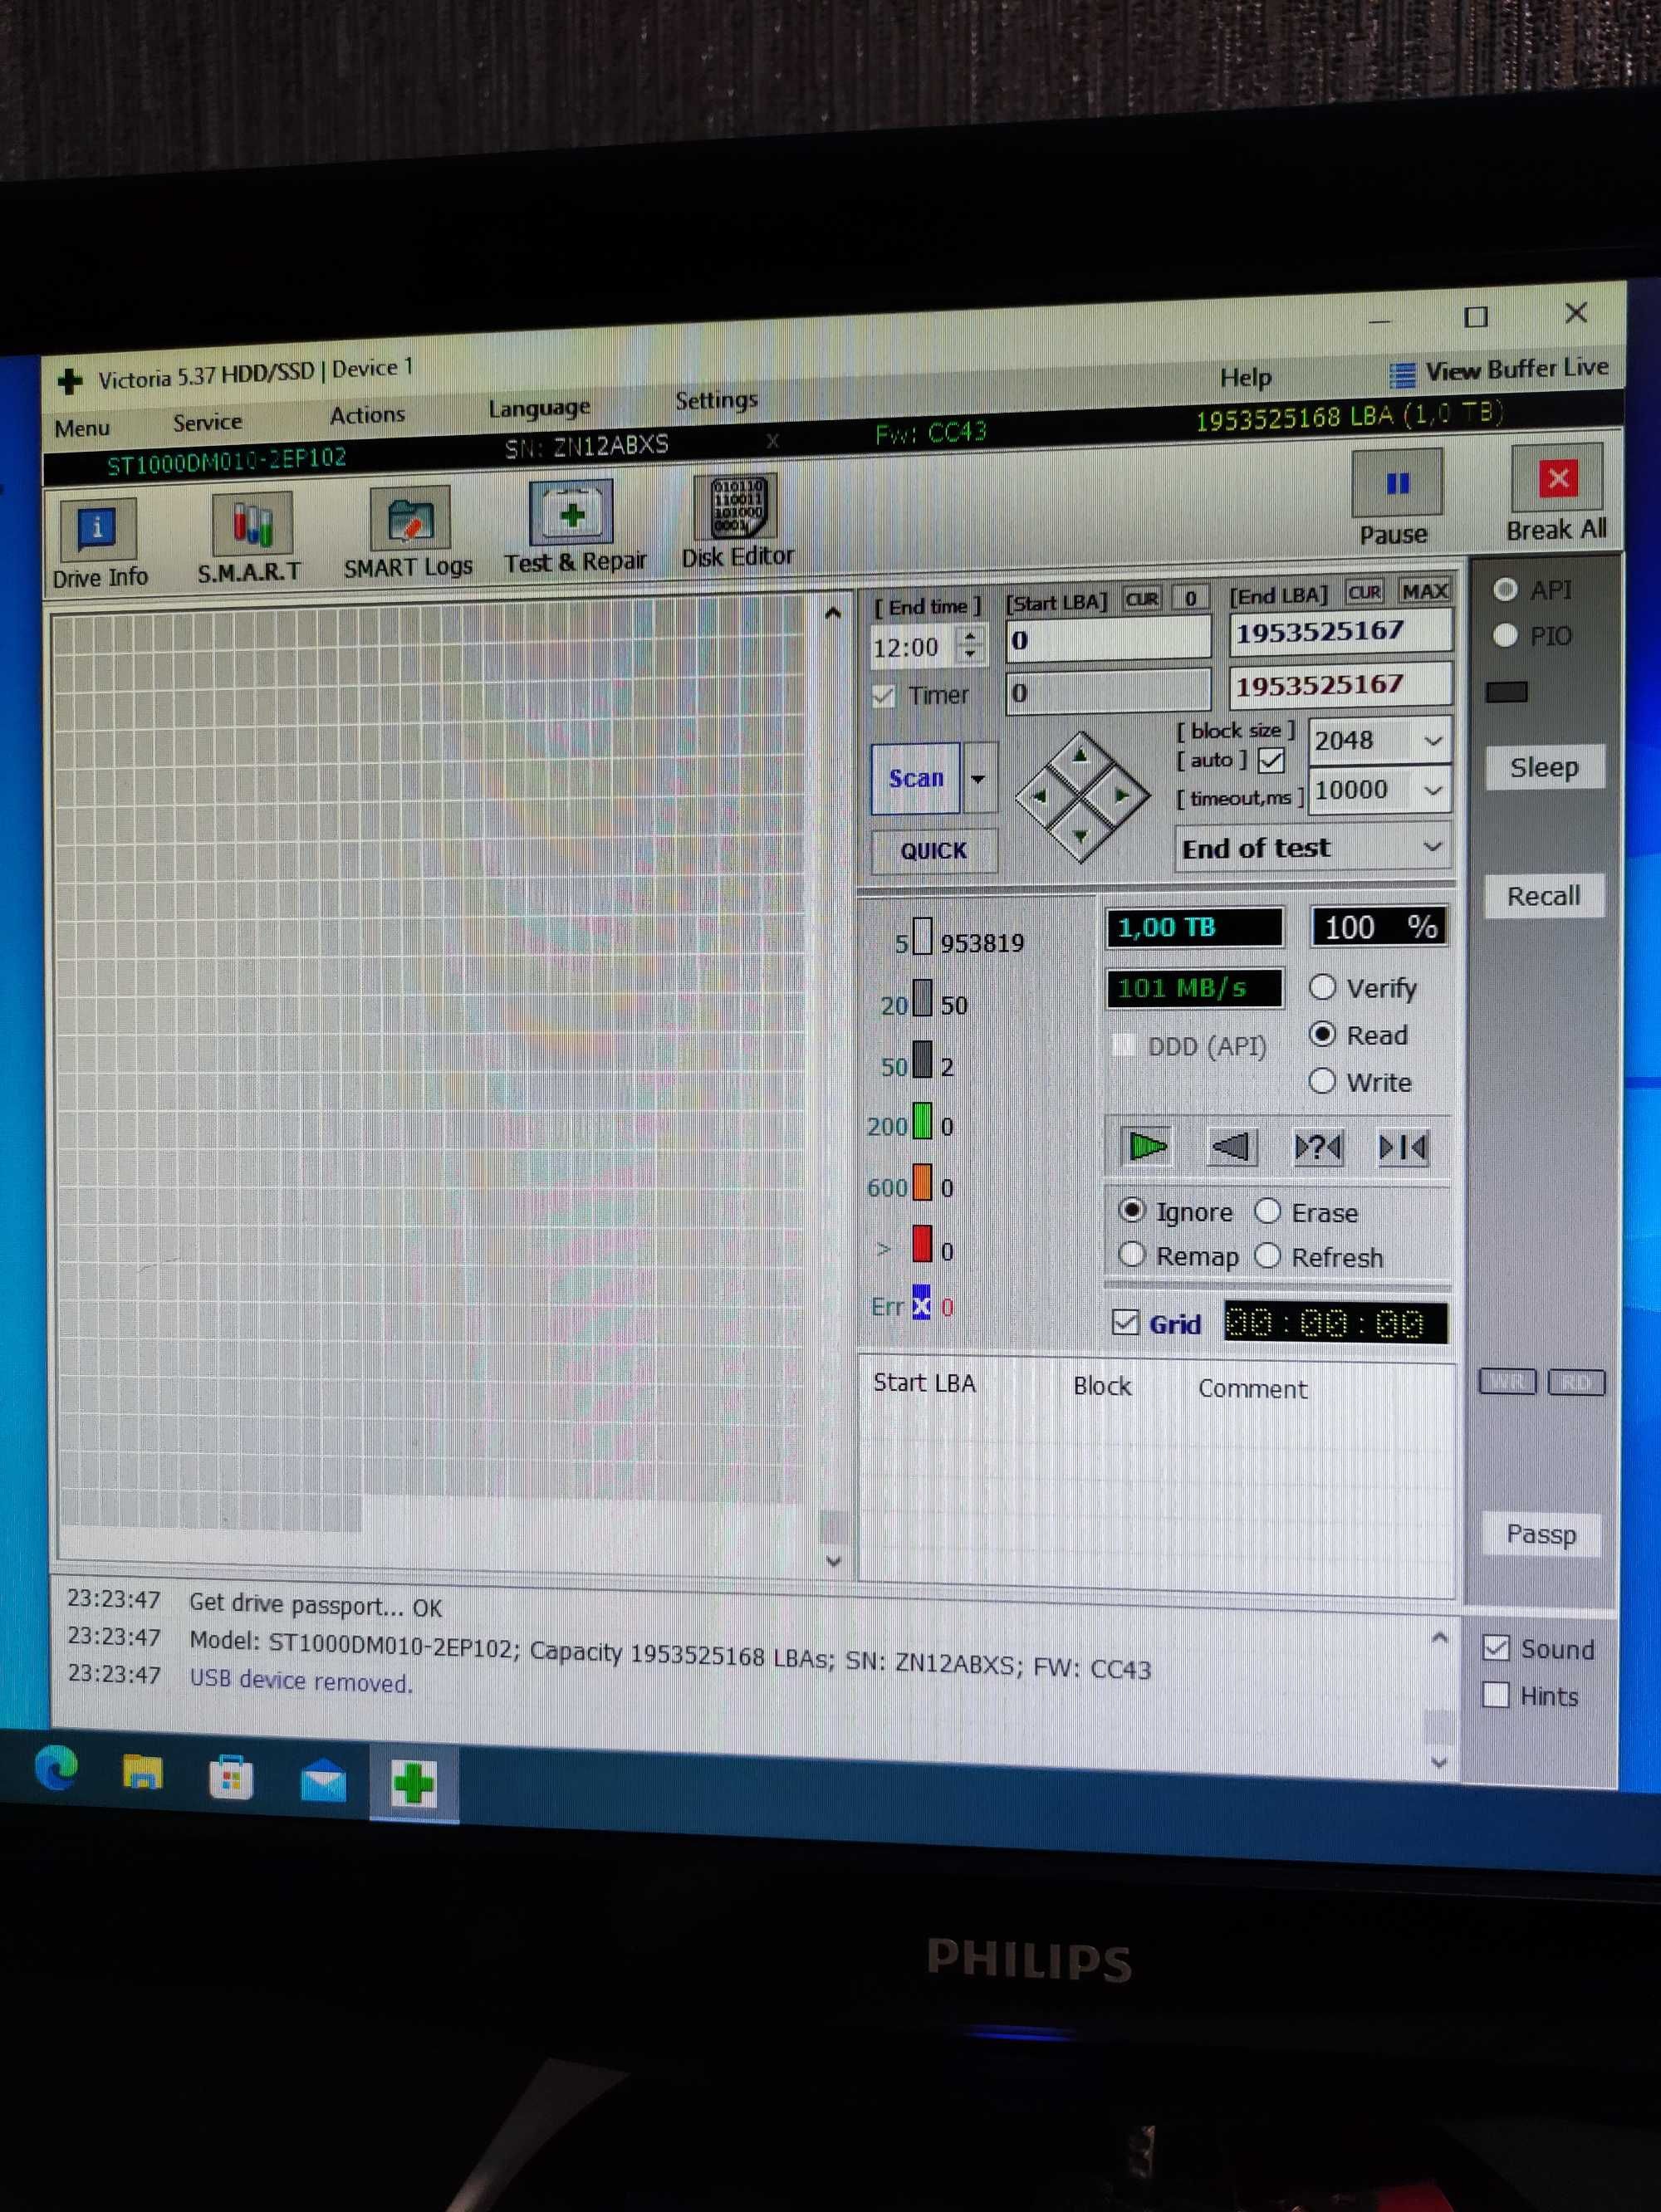Click the butterfly scan mode button
Image resolution: width=1661 pixels, height=2212 pixels.
1402,1147
